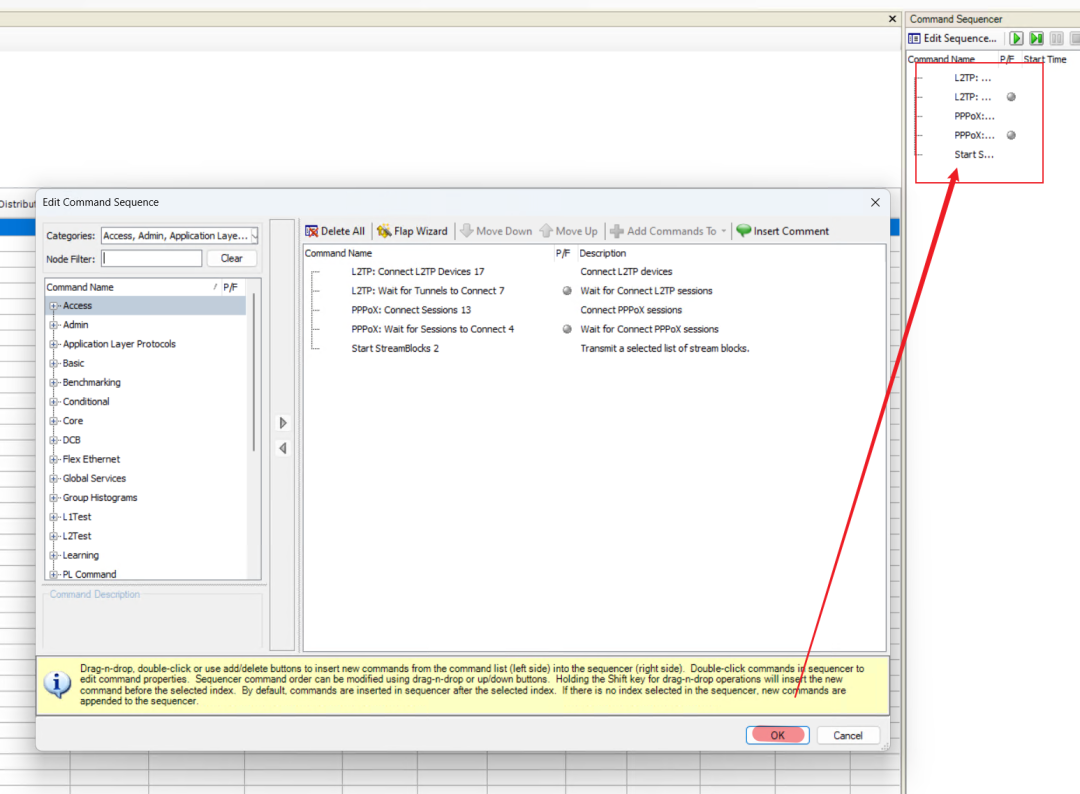
Task: Click the Edit Sequence icon in Command Sequencer
Action: click(915, 38)
